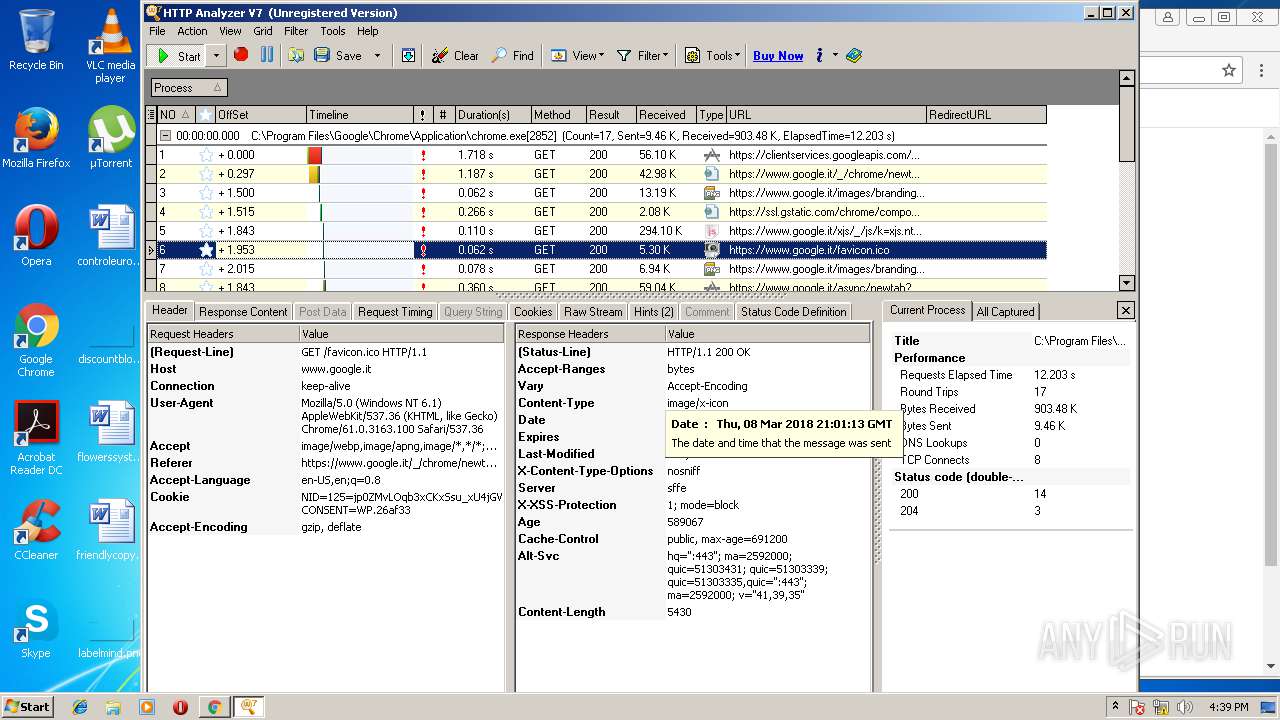This screenshot has width=1280, height=720.
Task: Open Acrobat Reader DC desktop icon
Action: 36,438
